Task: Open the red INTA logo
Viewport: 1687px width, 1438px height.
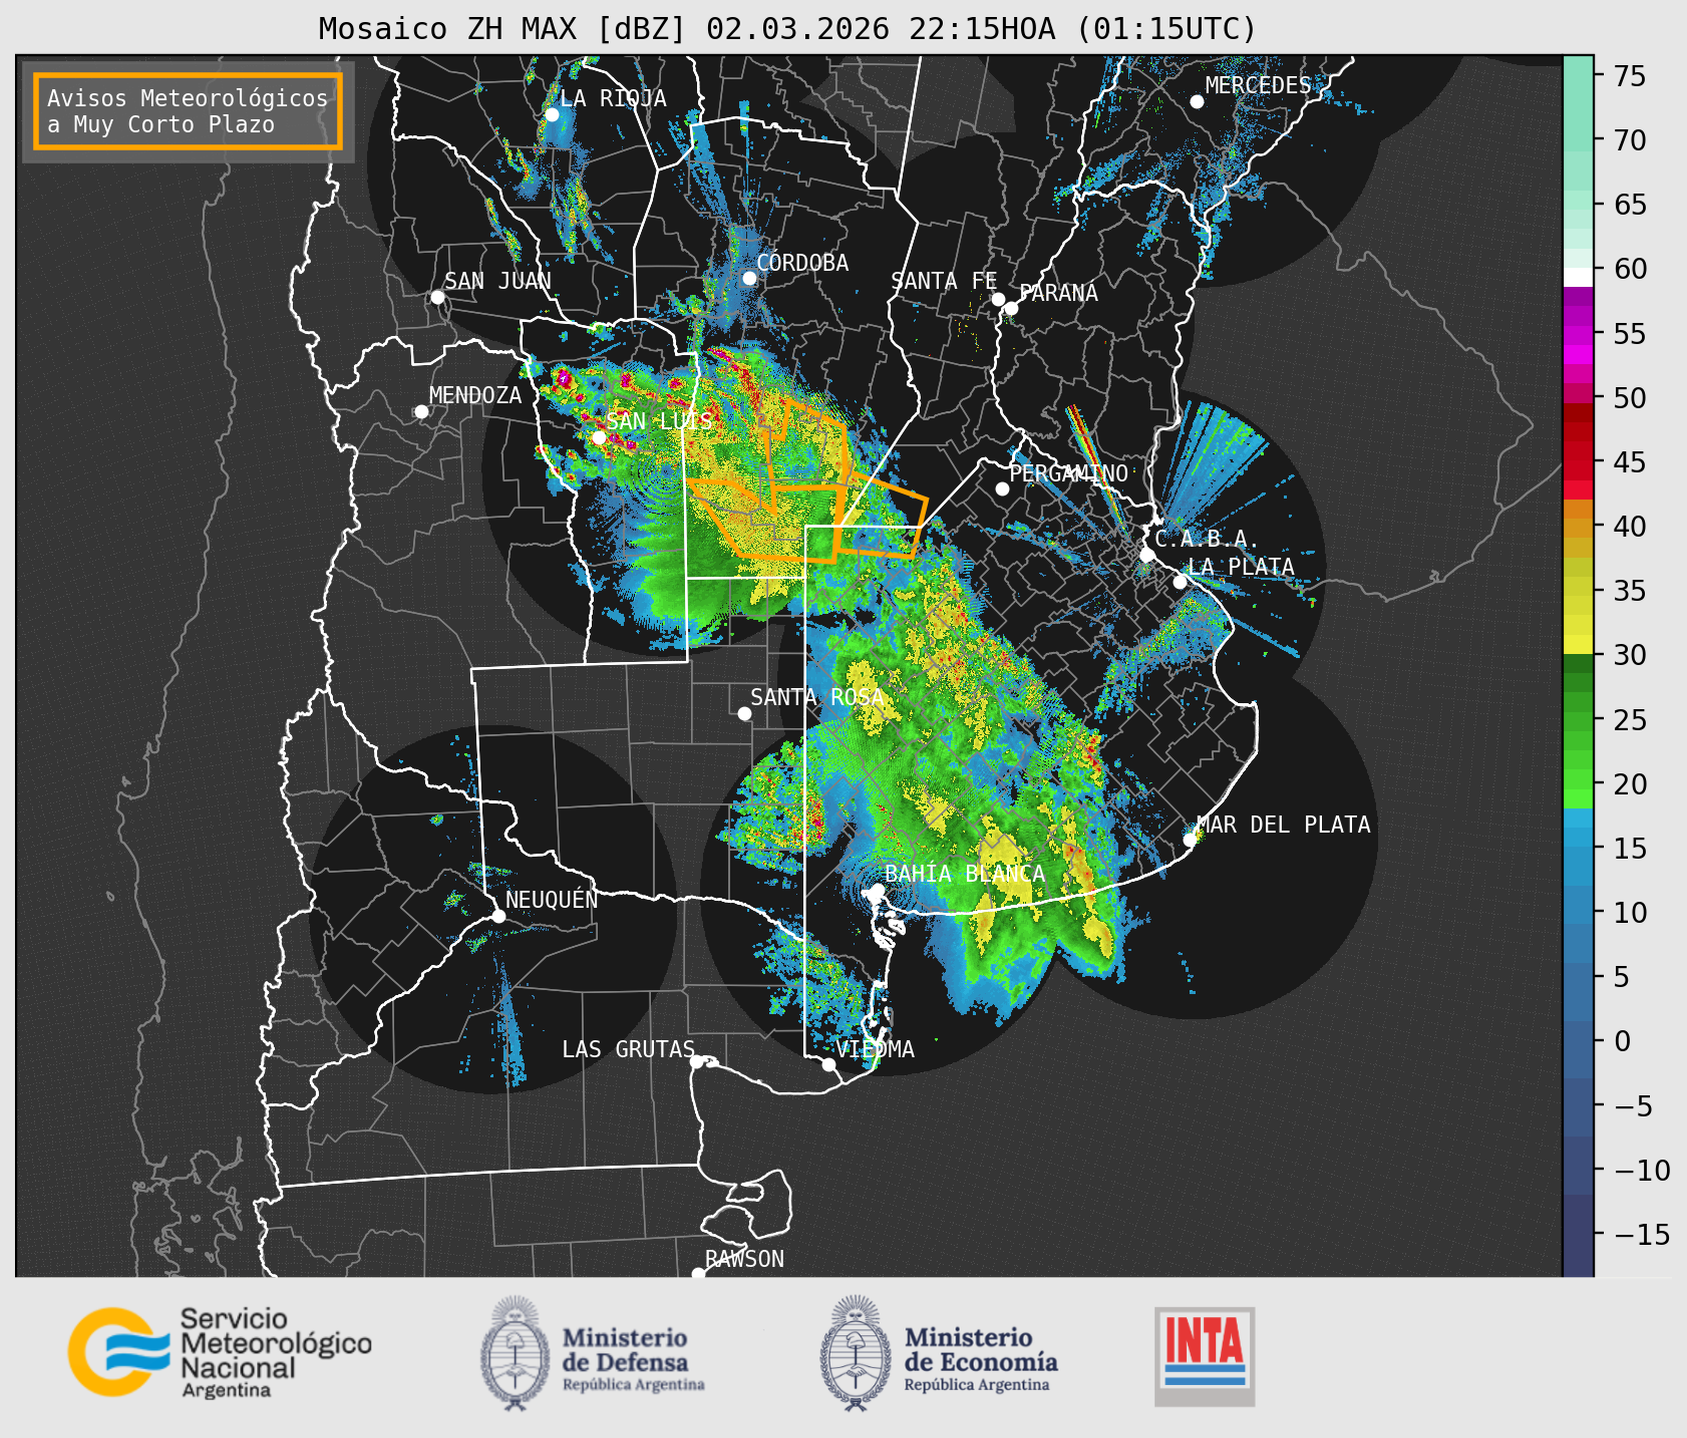Action: pyautogui.click(x=1204, y=1356)
